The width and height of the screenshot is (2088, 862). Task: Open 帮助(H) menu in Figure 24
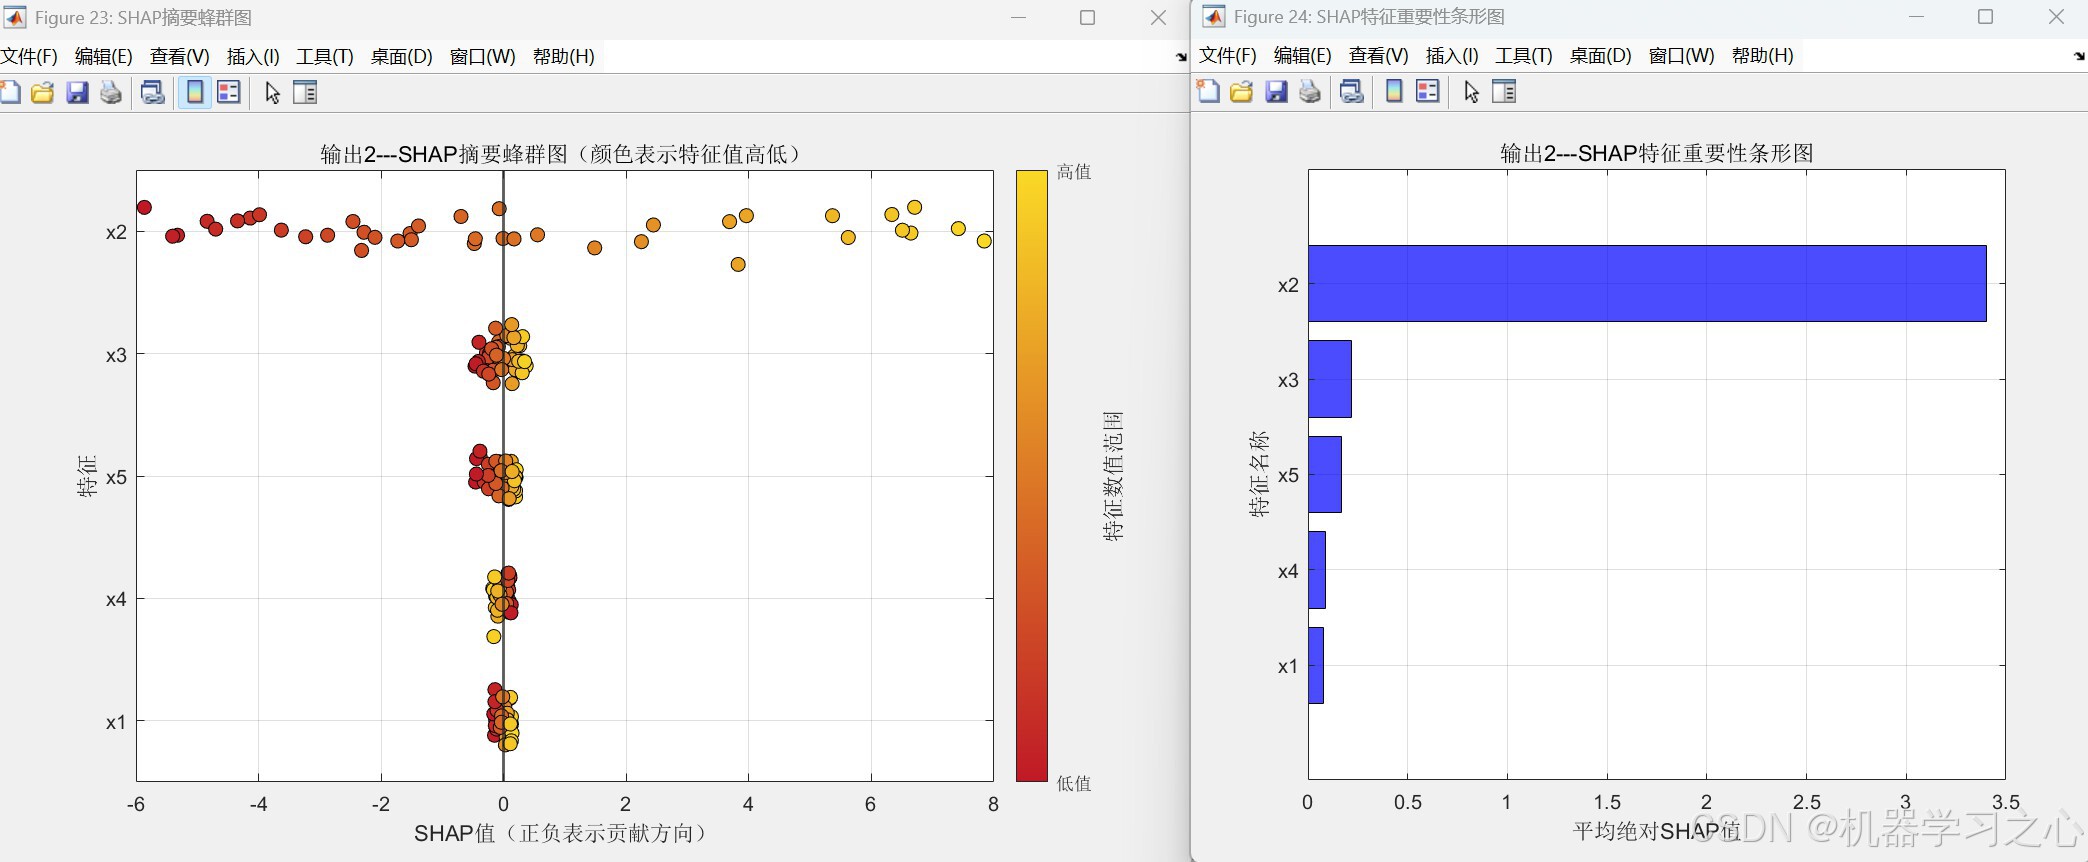pos(1763,56)
